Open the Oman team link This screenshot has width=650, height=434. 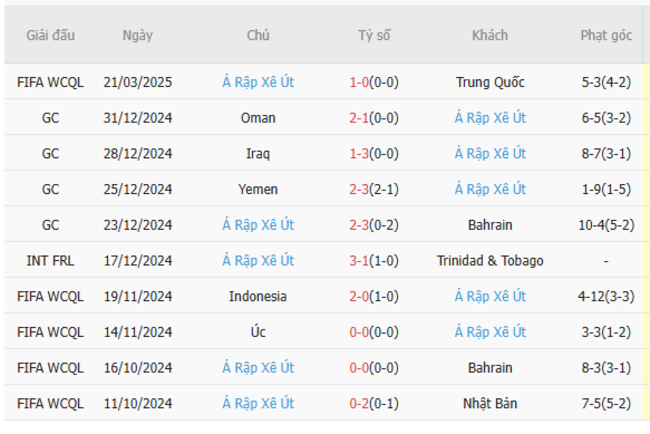pos(258,118)
